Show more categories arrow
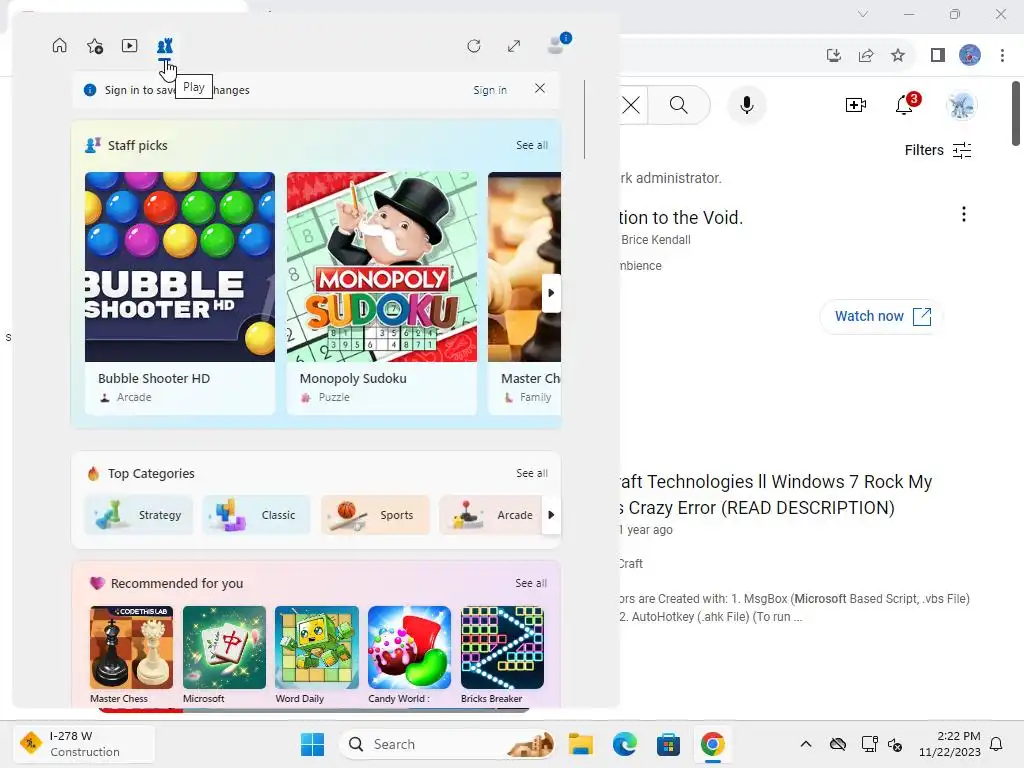The width and height of the screenshot is (1024, 768). tap(551, 515)
